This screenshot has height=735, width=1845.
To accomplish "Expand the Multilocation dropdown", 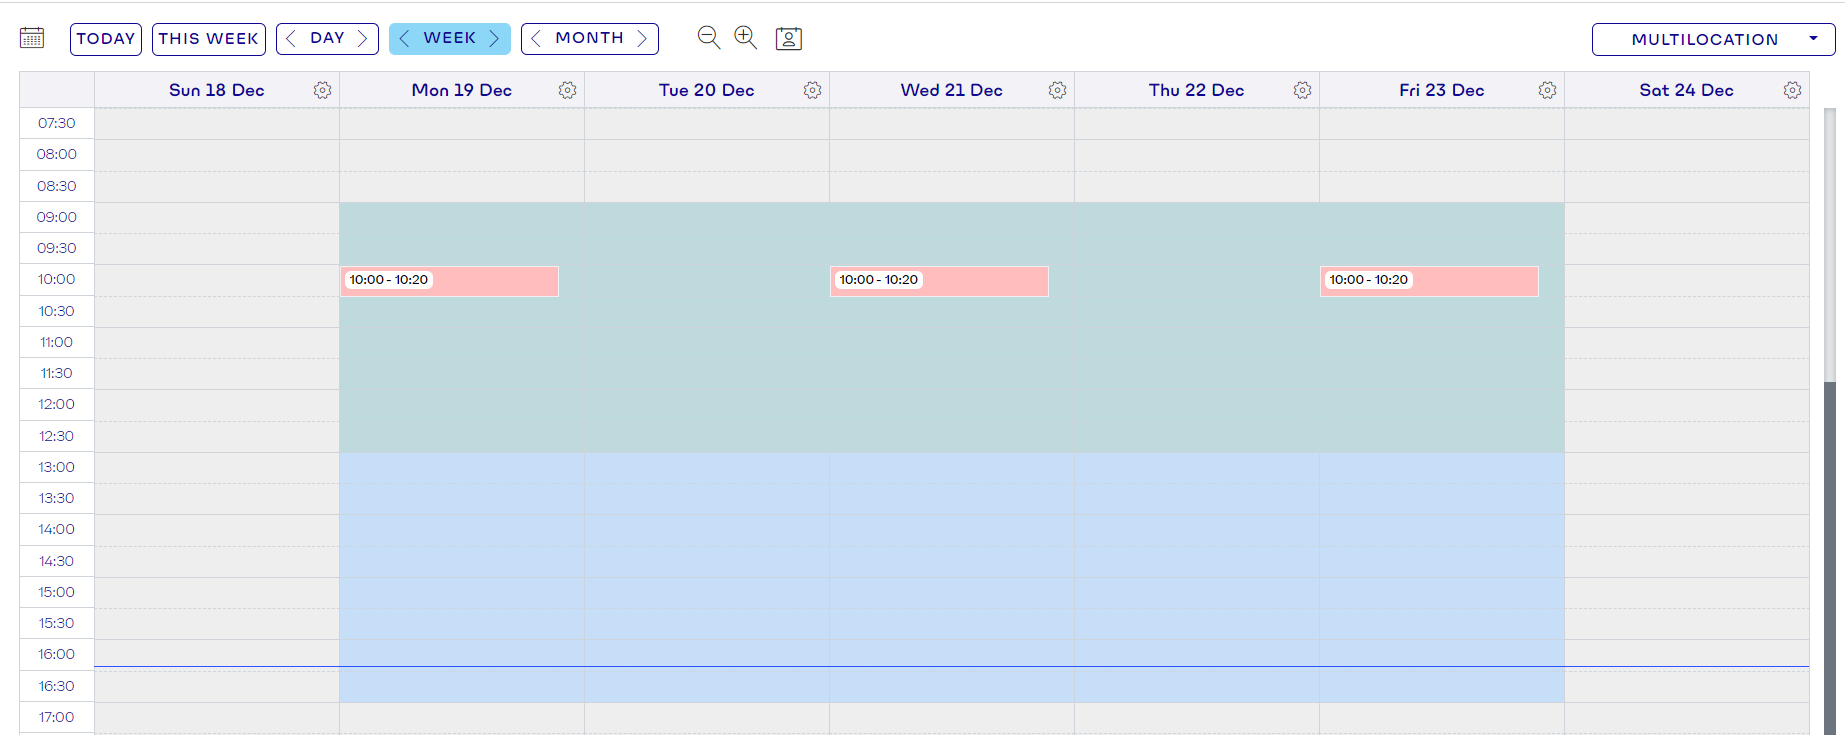I will 1713,39.
